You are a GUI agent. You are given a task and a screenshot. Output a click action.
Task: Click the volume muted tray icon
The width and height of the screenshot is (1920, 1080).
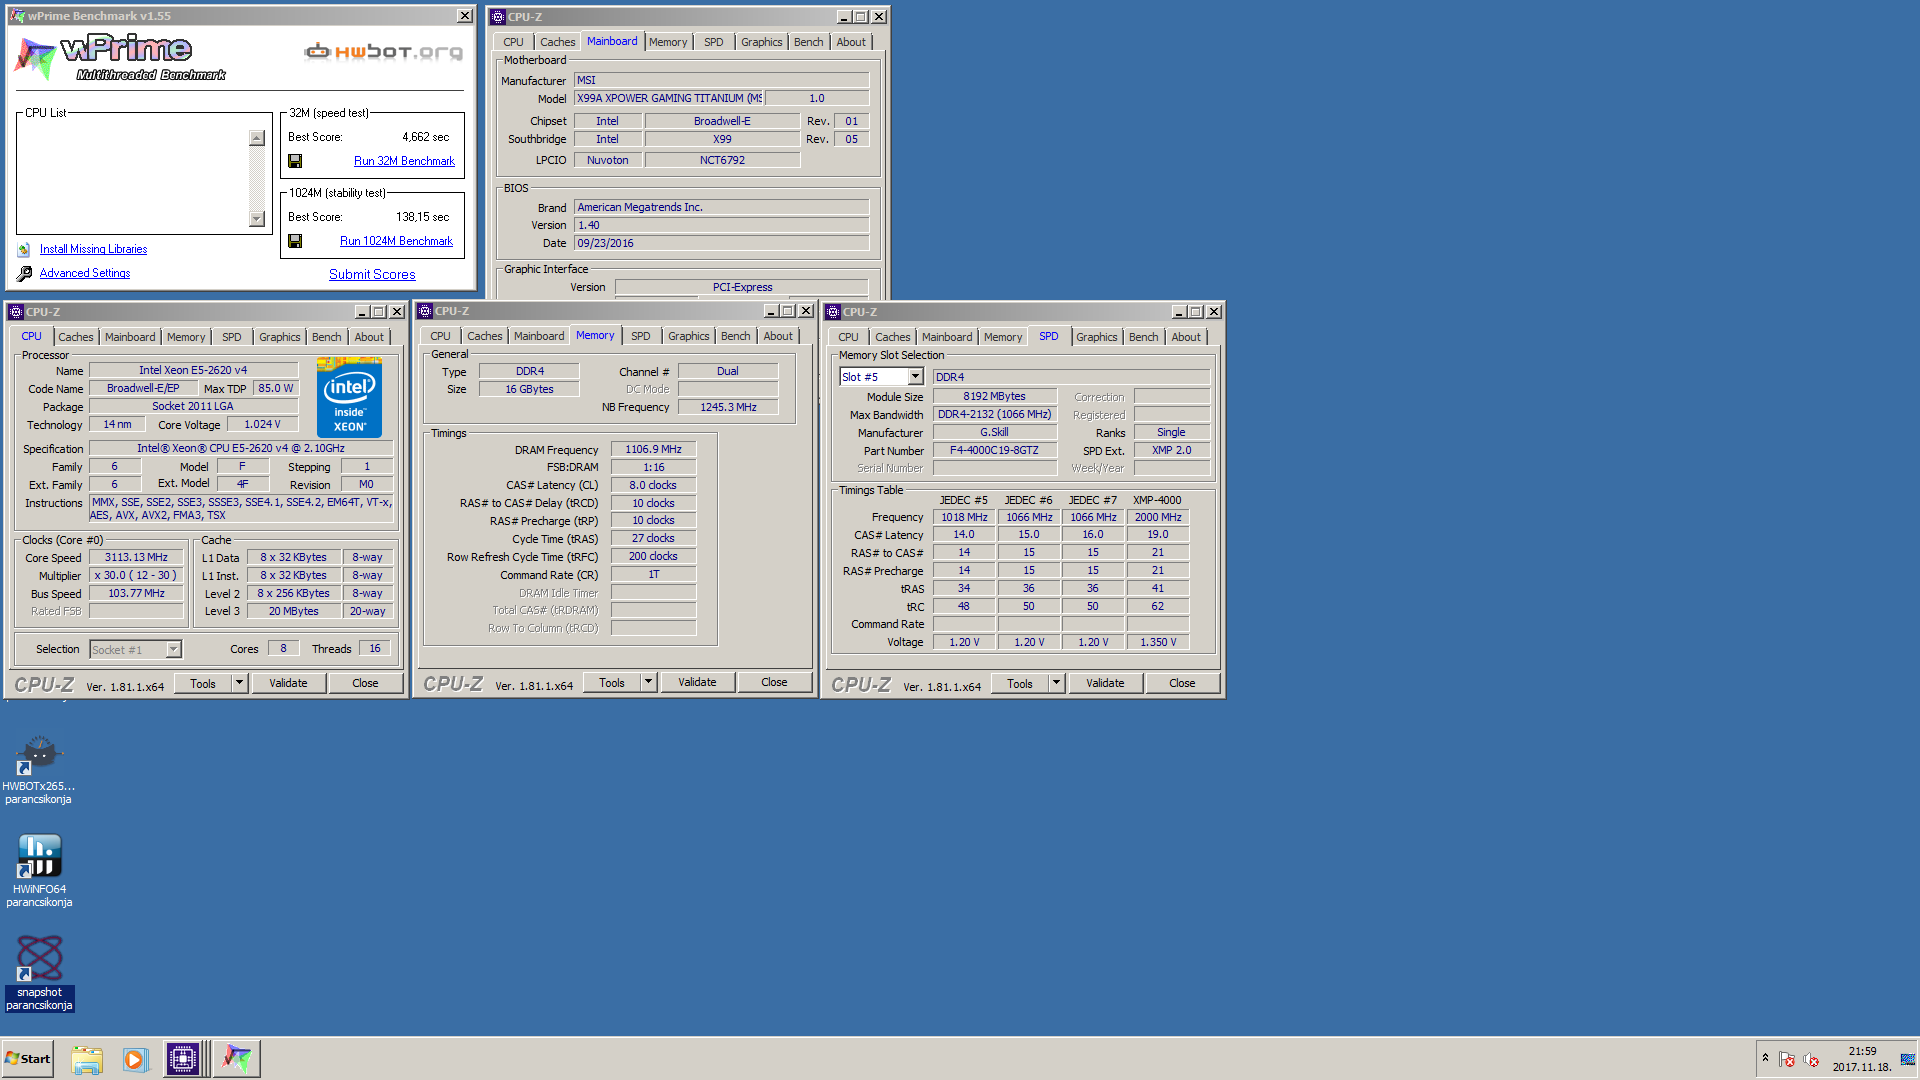1811,1059
